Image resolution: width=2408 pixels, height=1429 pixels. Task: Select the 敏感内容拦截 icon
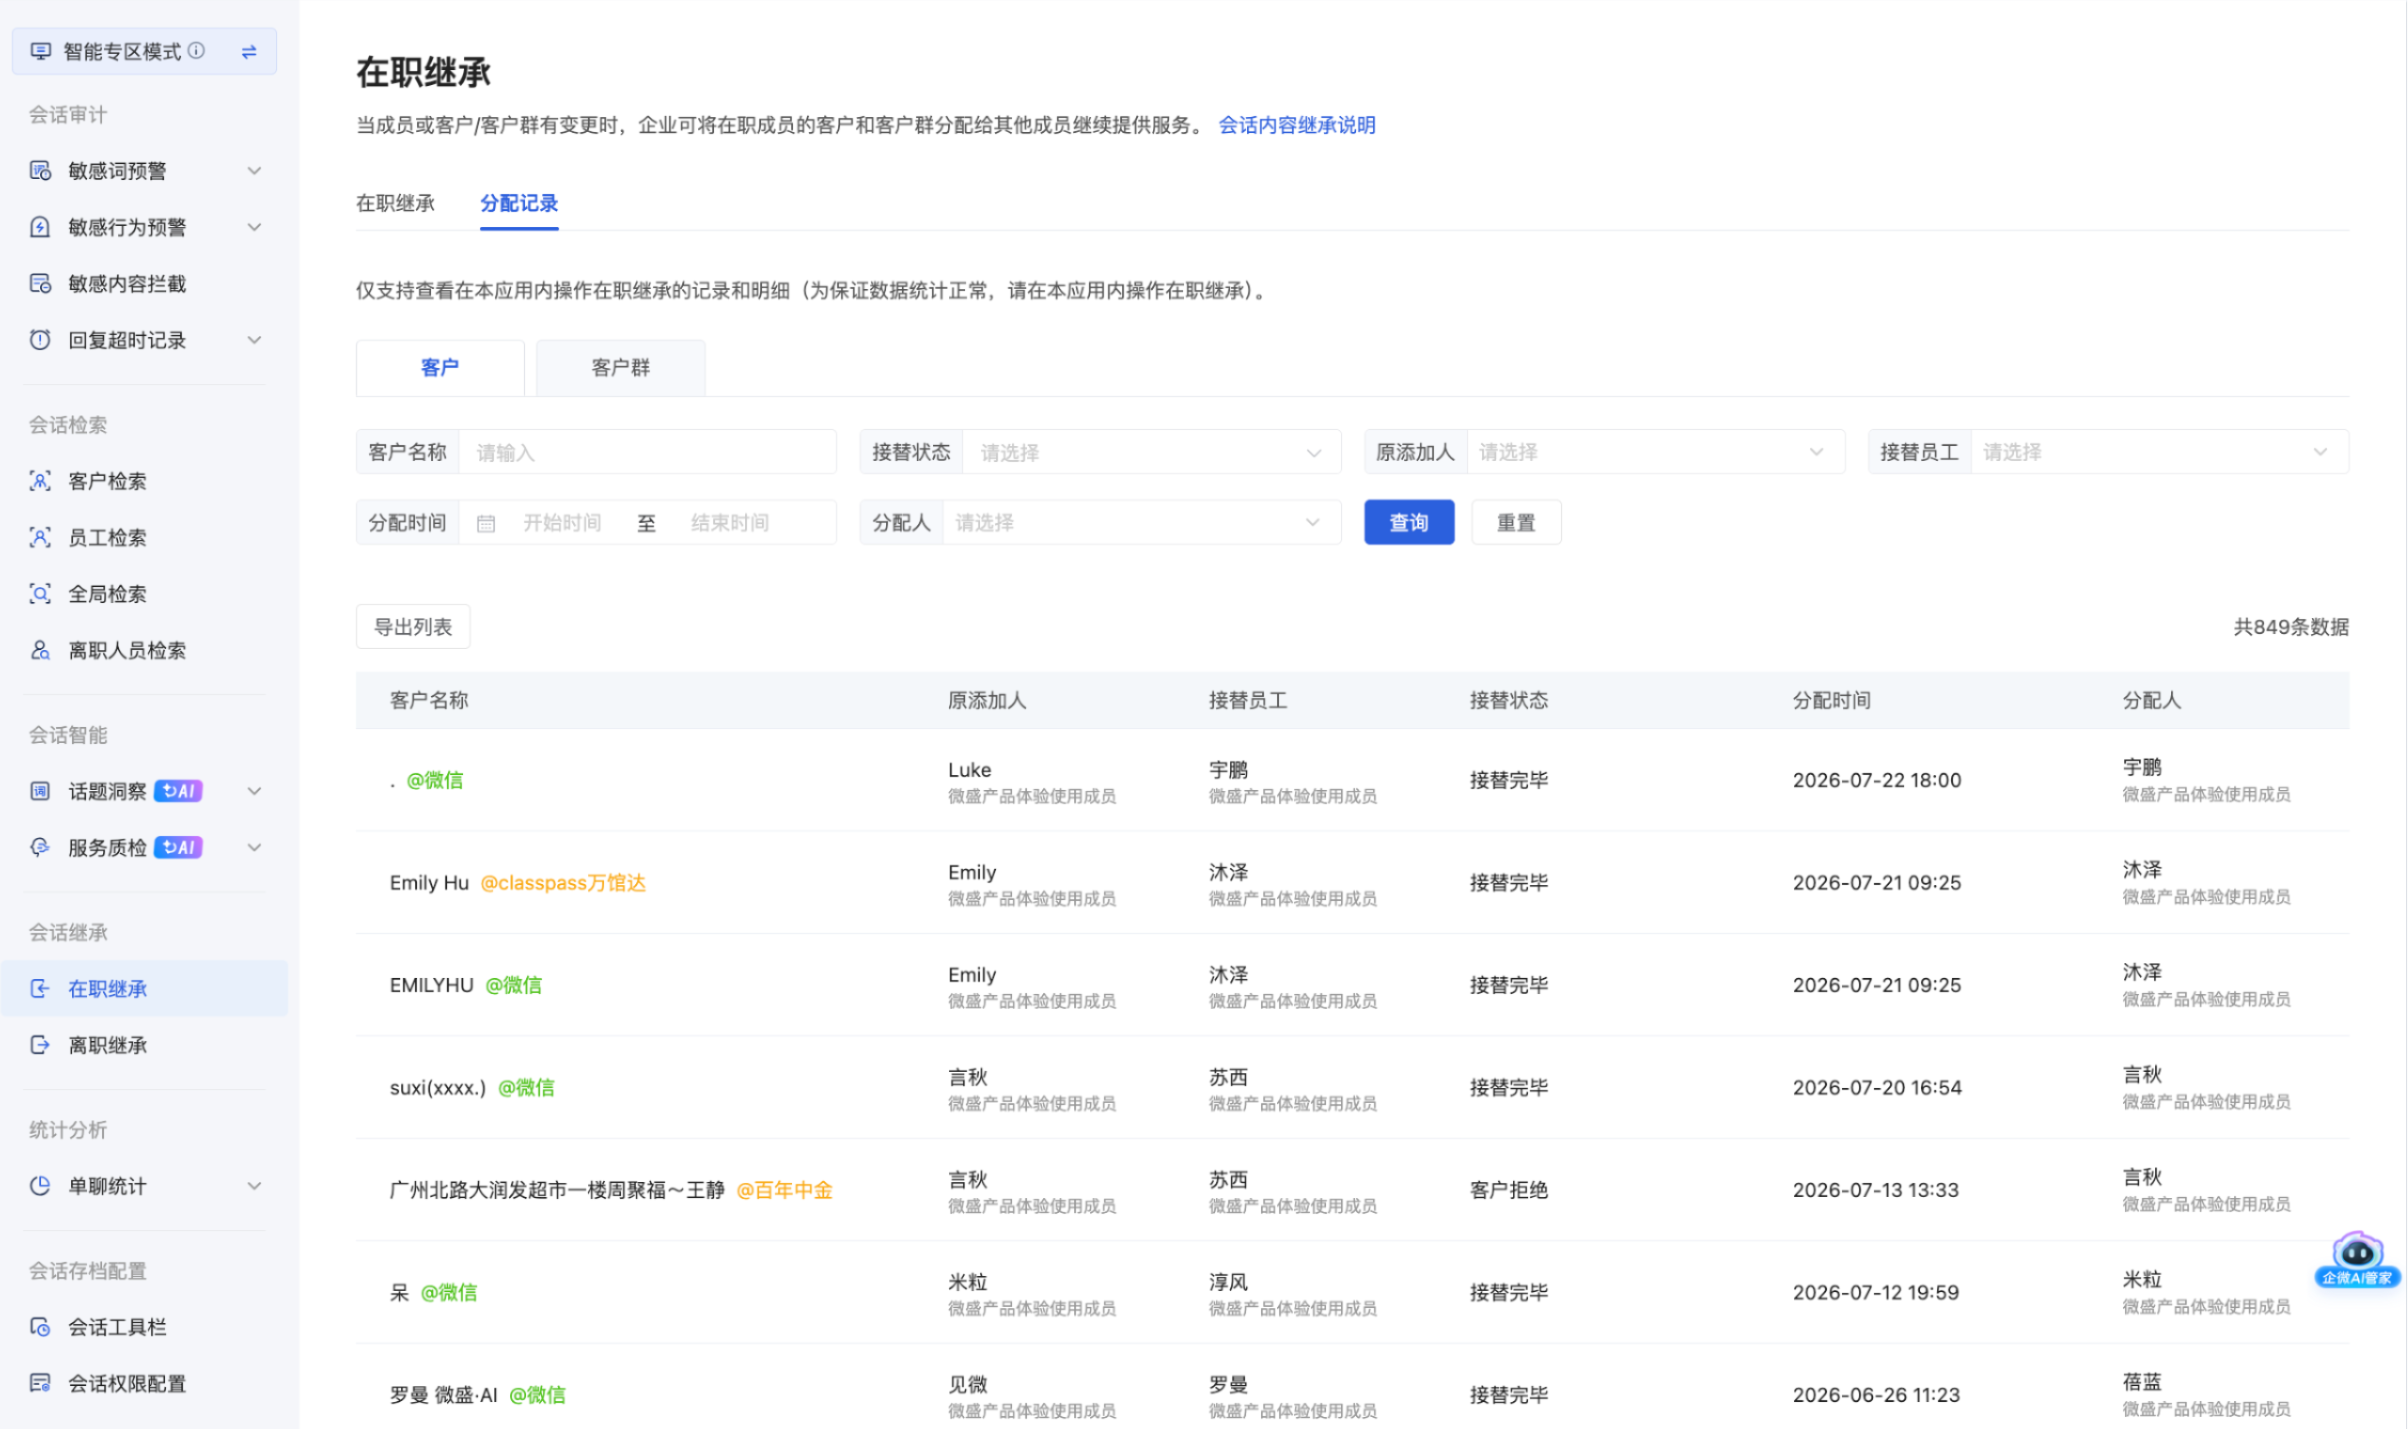point(40,284)
